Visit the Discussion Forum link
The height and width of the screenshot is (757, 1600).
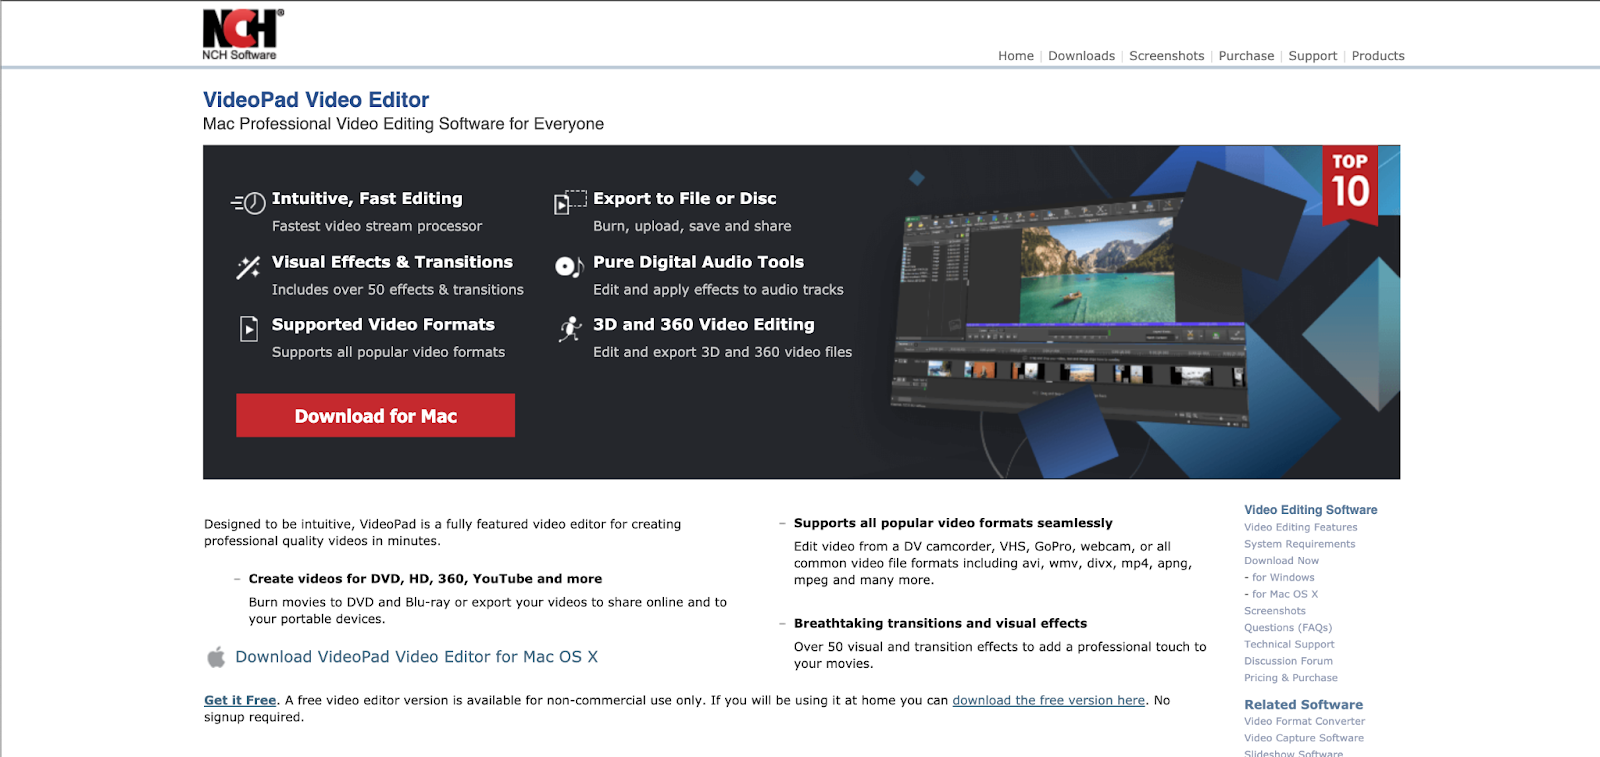pos(1288,661)
